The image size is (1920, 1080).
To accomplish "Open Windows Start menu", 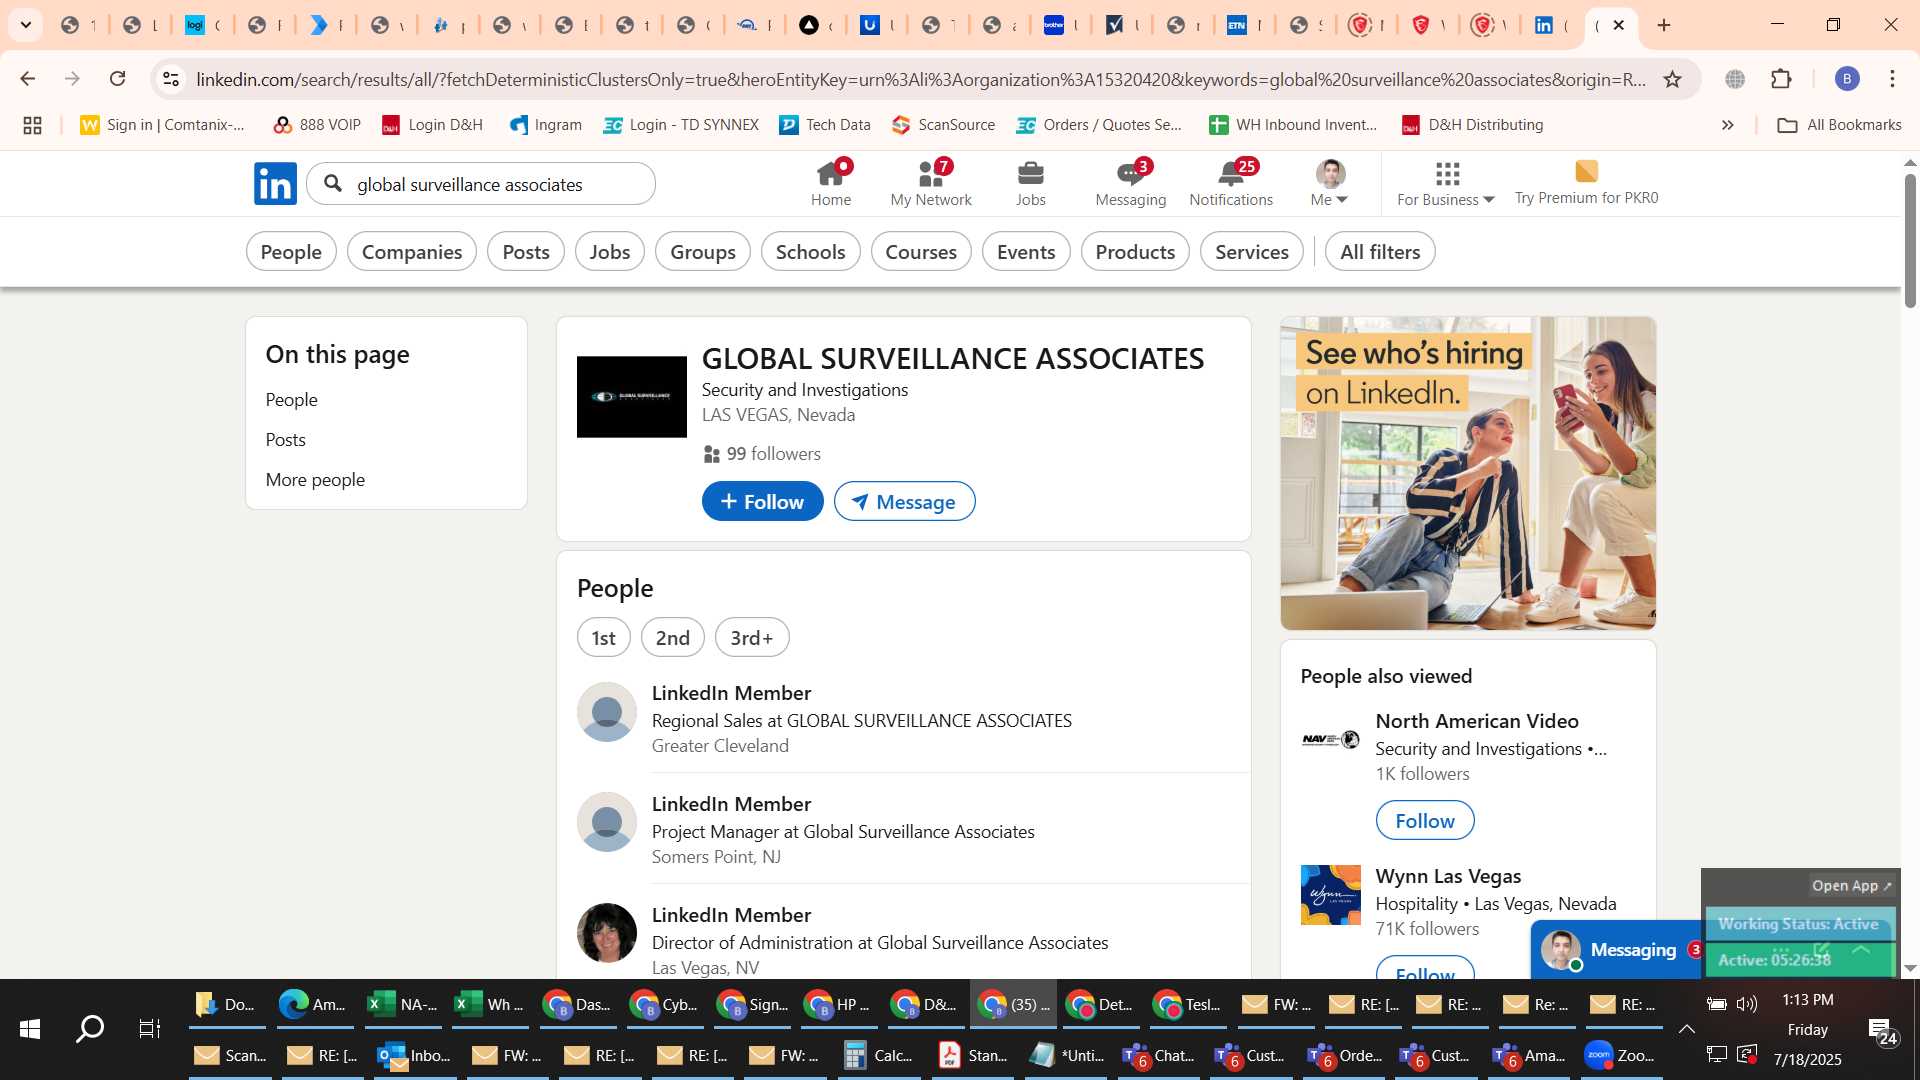I will tap(29, 1028).
